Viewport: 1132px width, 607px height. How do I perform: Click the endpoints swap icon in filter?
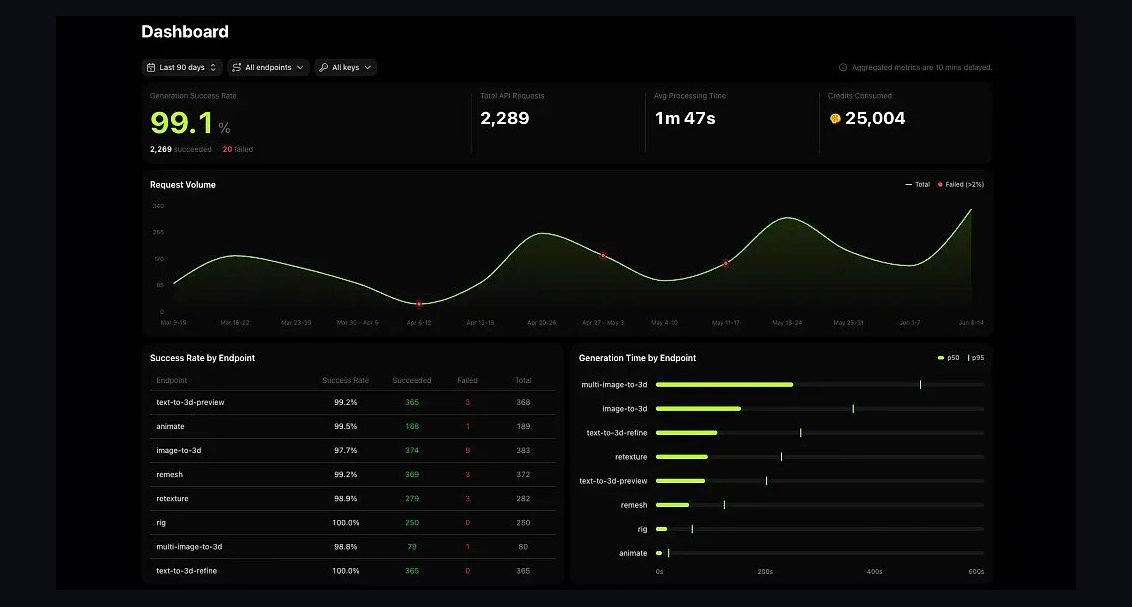tap(237, 68)
